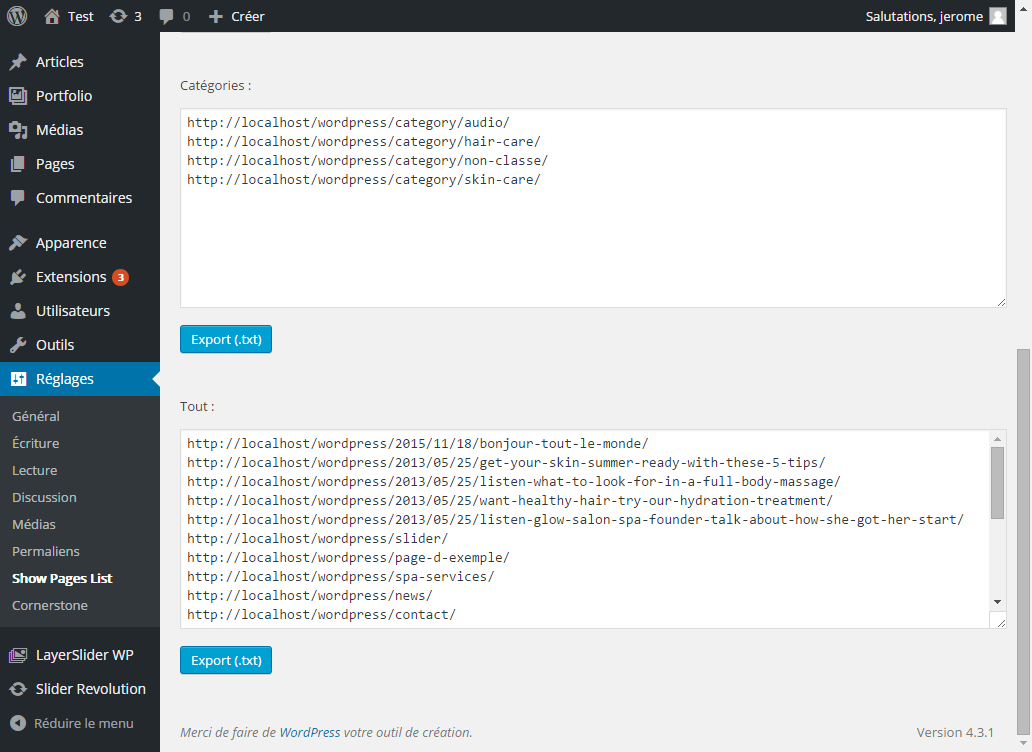This screenshot has height=752, width=1032.
Task: Click the user avatar next to jerome
Action: pyautogui.click(x=997, y=16)
